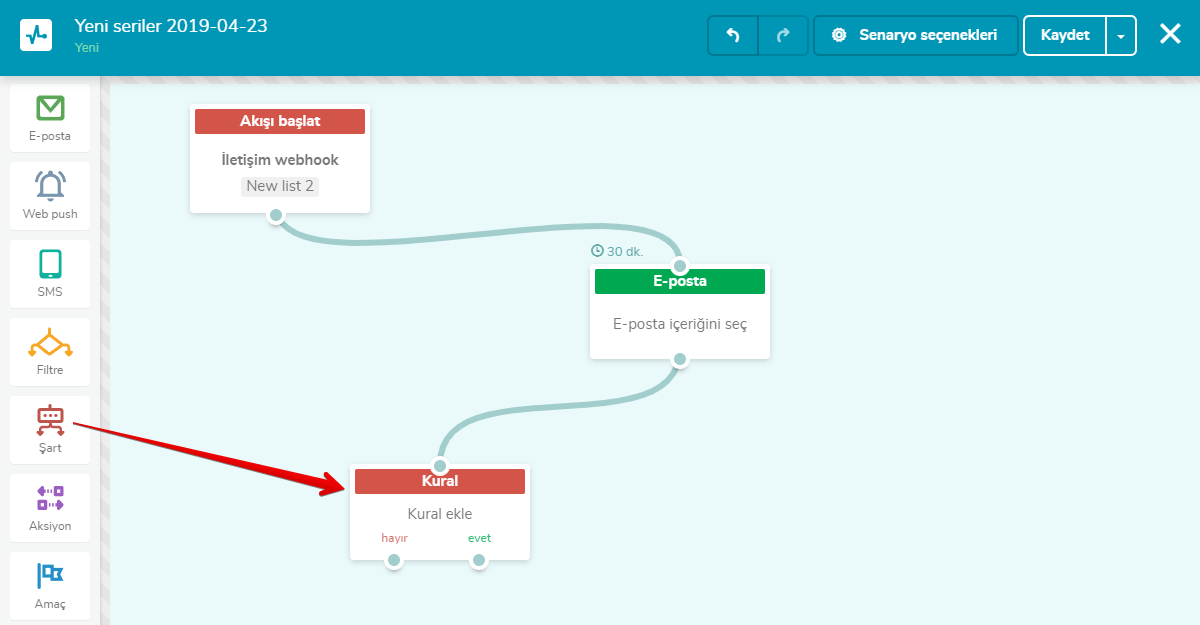Select the Amaç flag icon
The width and height of the screenshot is (1200, 625).
click(x=50, y=576)
